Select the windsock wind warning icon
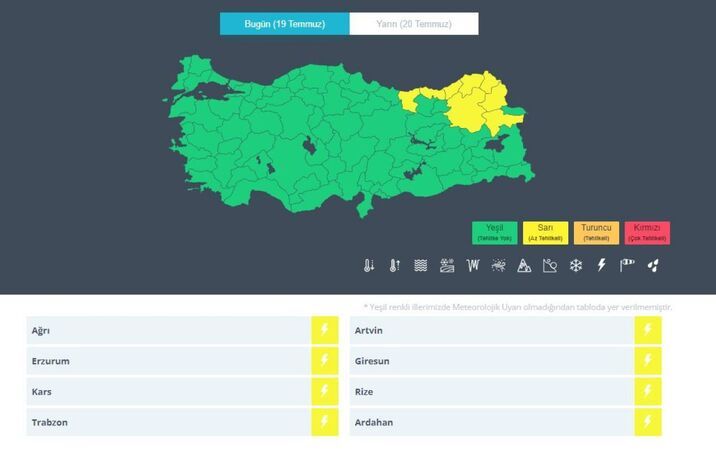The image size is (716, 450). pyautogui.click(x=627, y=265)
